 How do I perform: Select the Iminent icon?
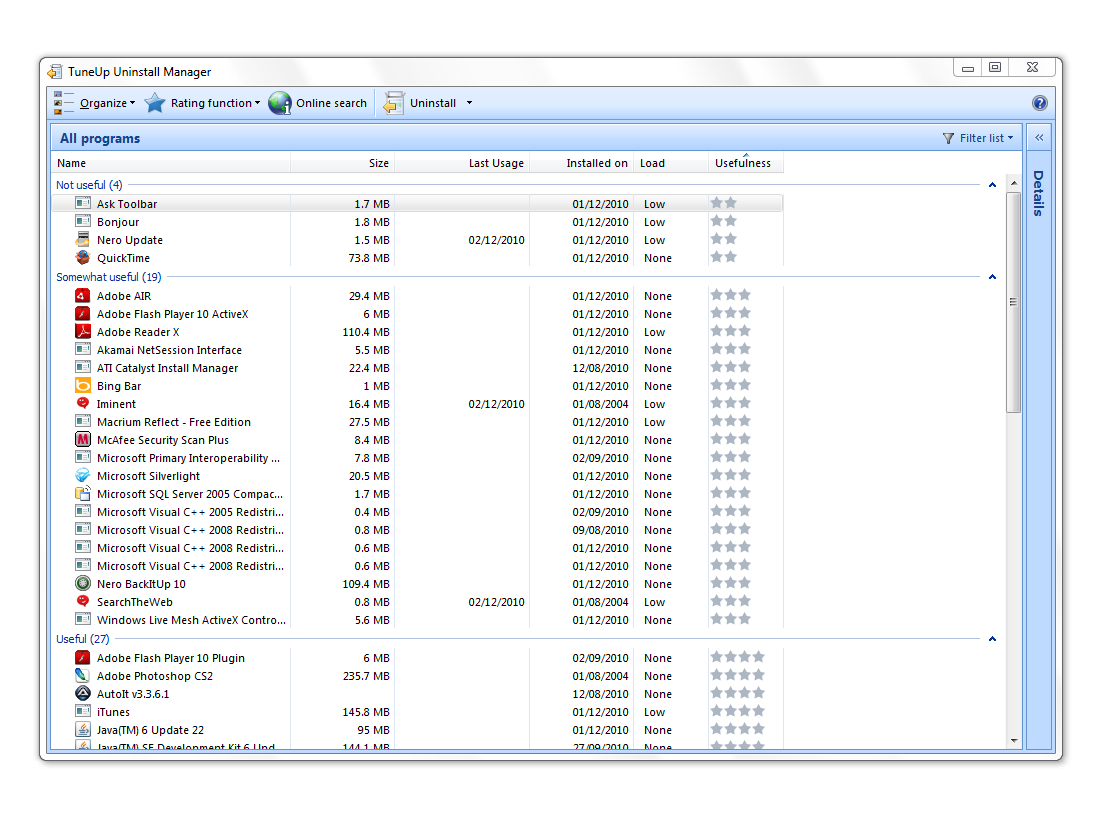click(x=83, y=403)
